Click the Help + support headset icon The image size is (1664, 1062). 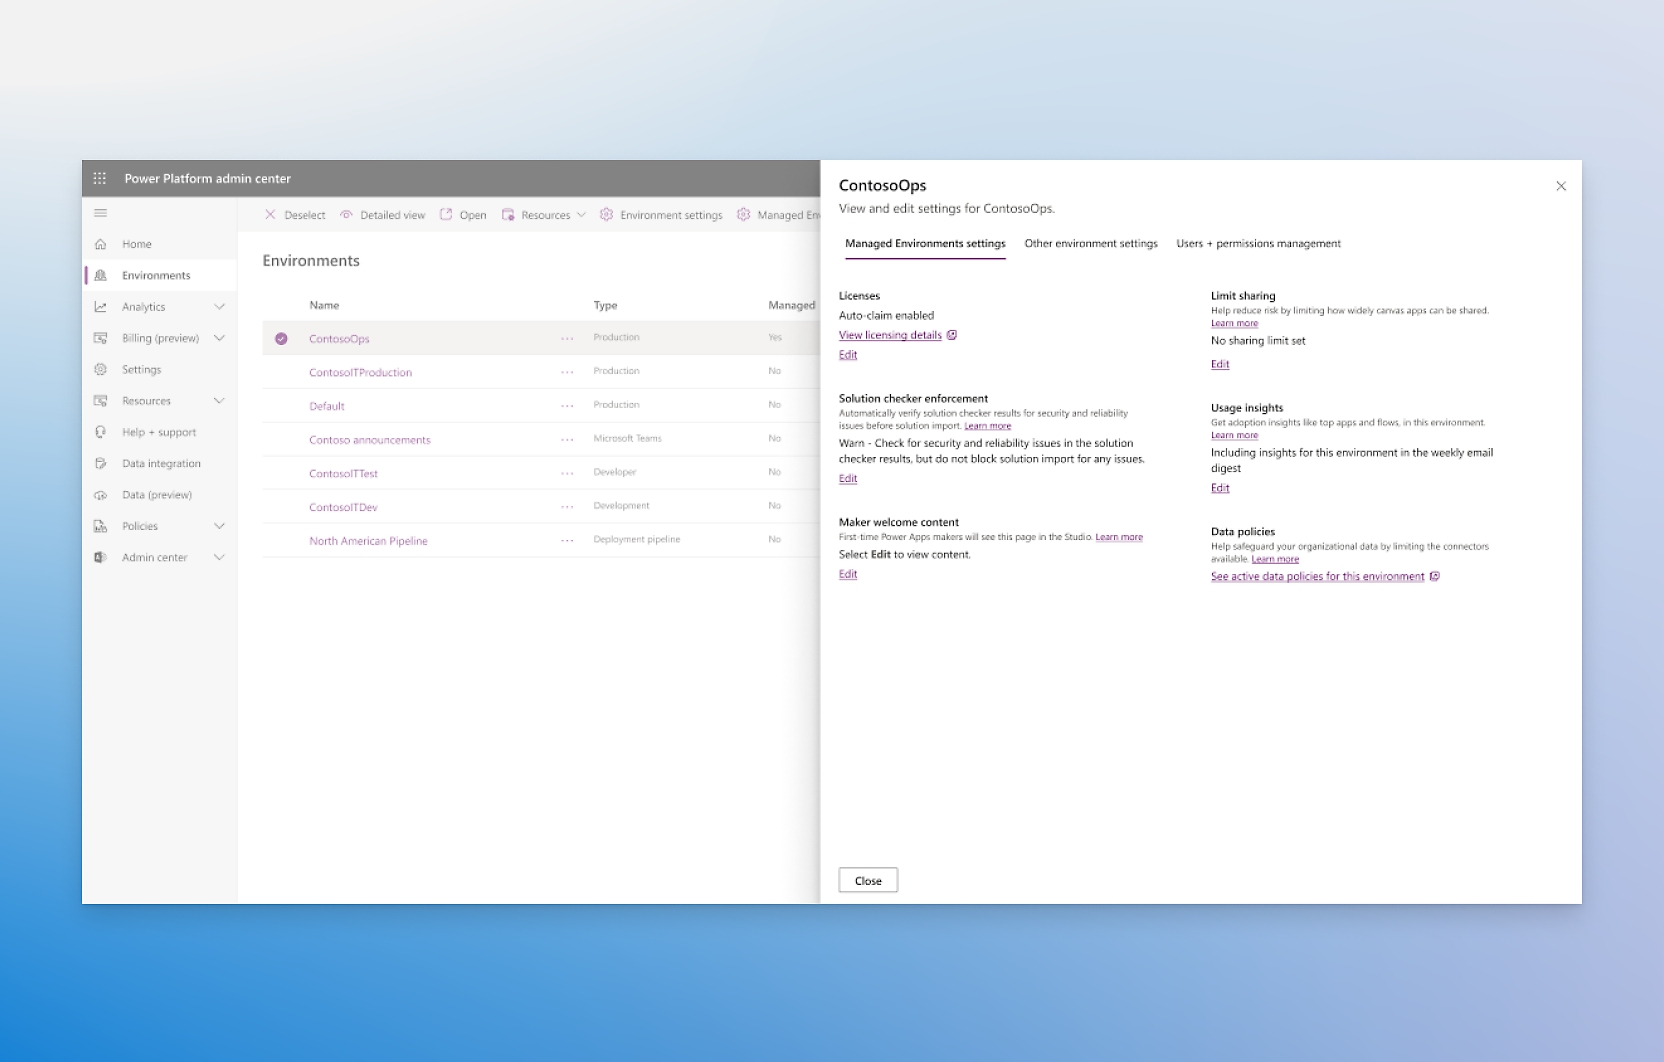click(100, 432)
